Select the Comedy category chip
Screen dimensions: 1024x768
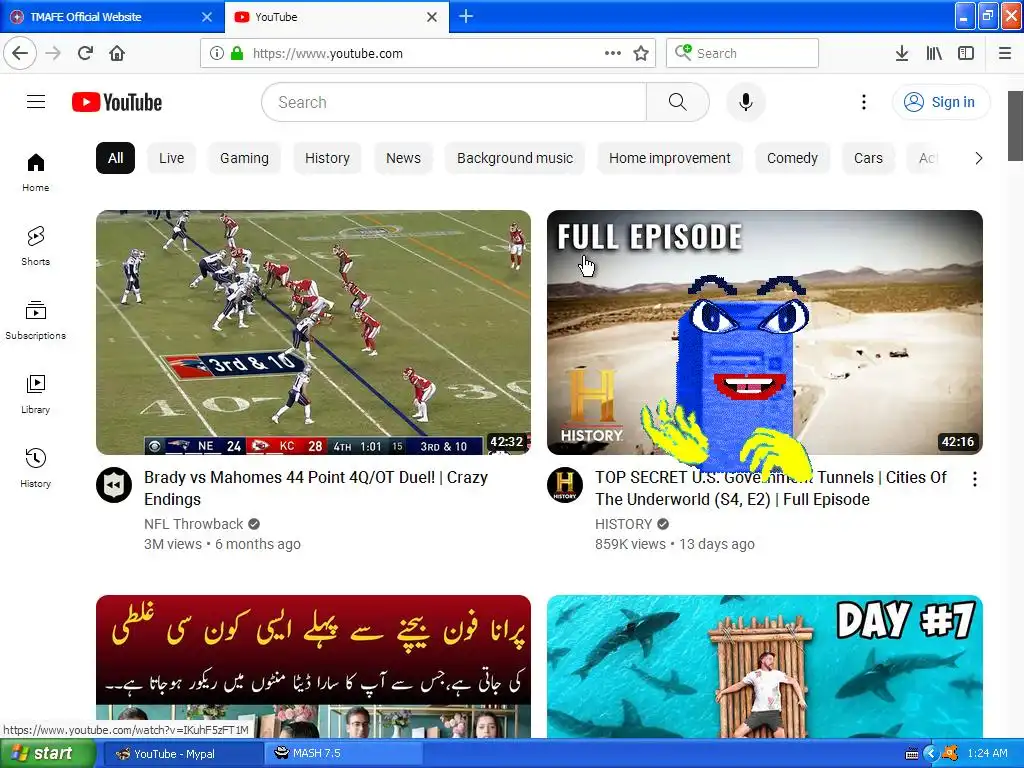click(792, 158)
